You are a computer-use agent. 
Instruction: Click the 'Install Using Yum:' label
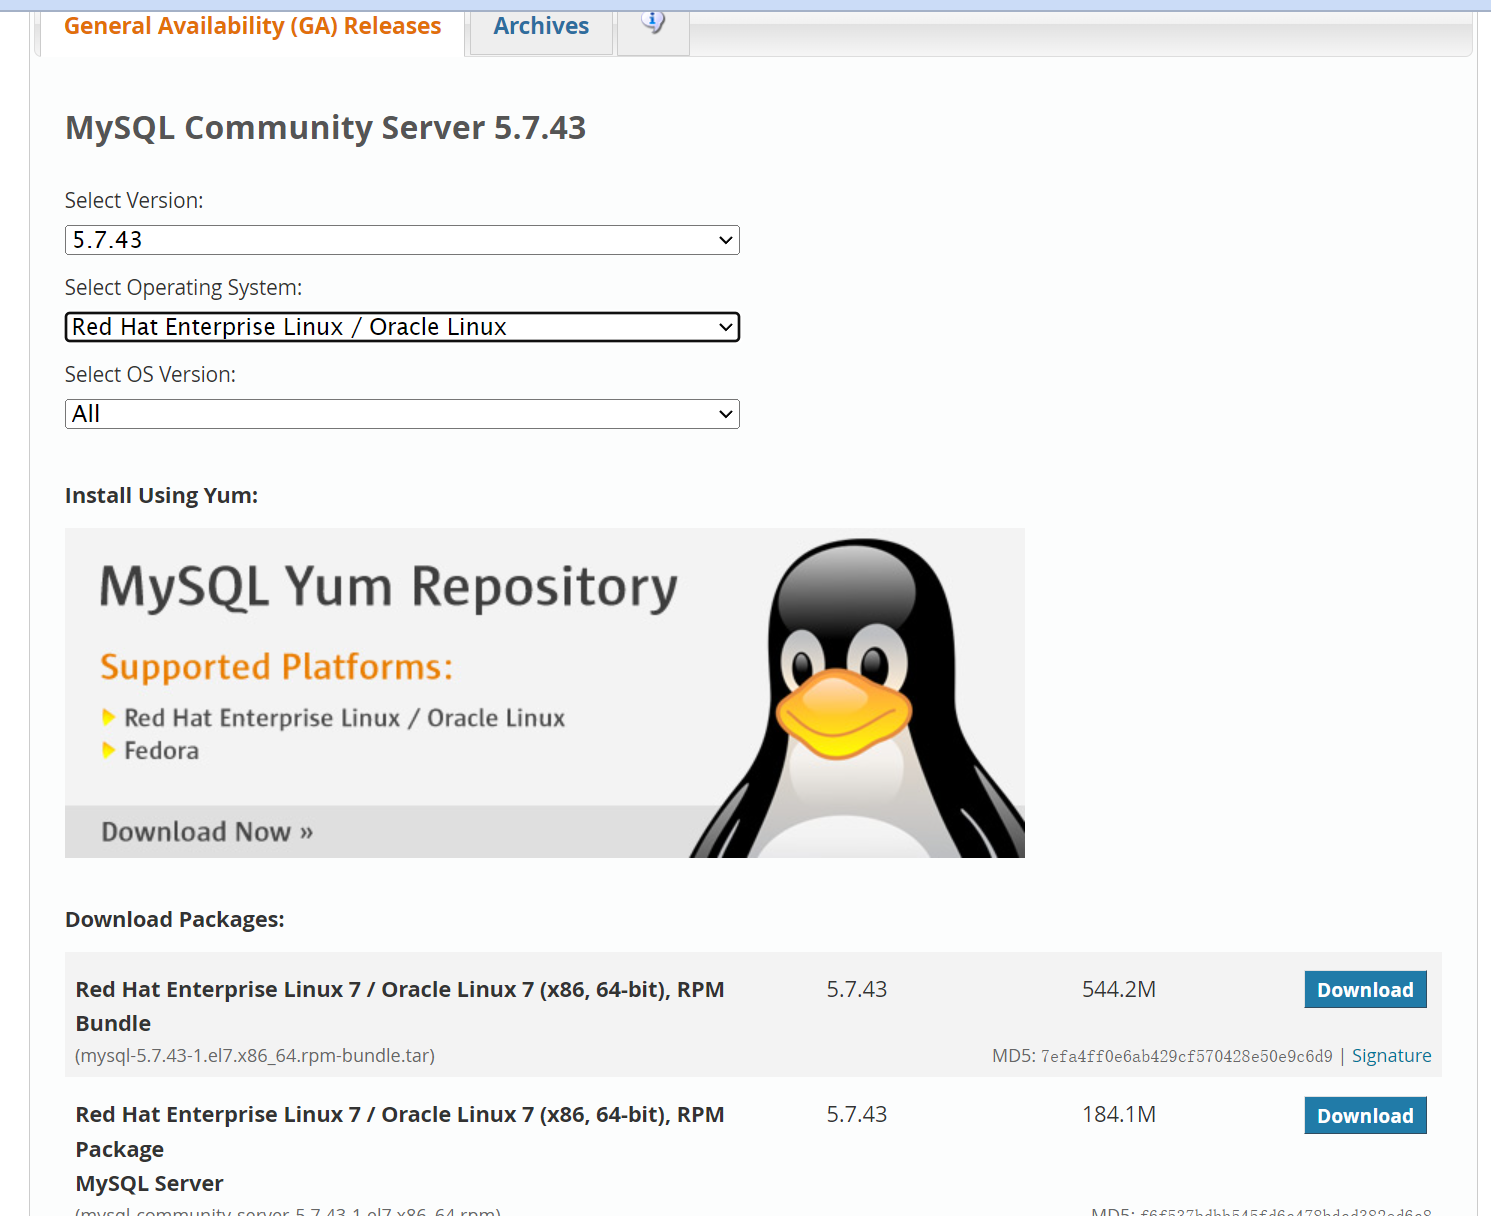(161, 496)
